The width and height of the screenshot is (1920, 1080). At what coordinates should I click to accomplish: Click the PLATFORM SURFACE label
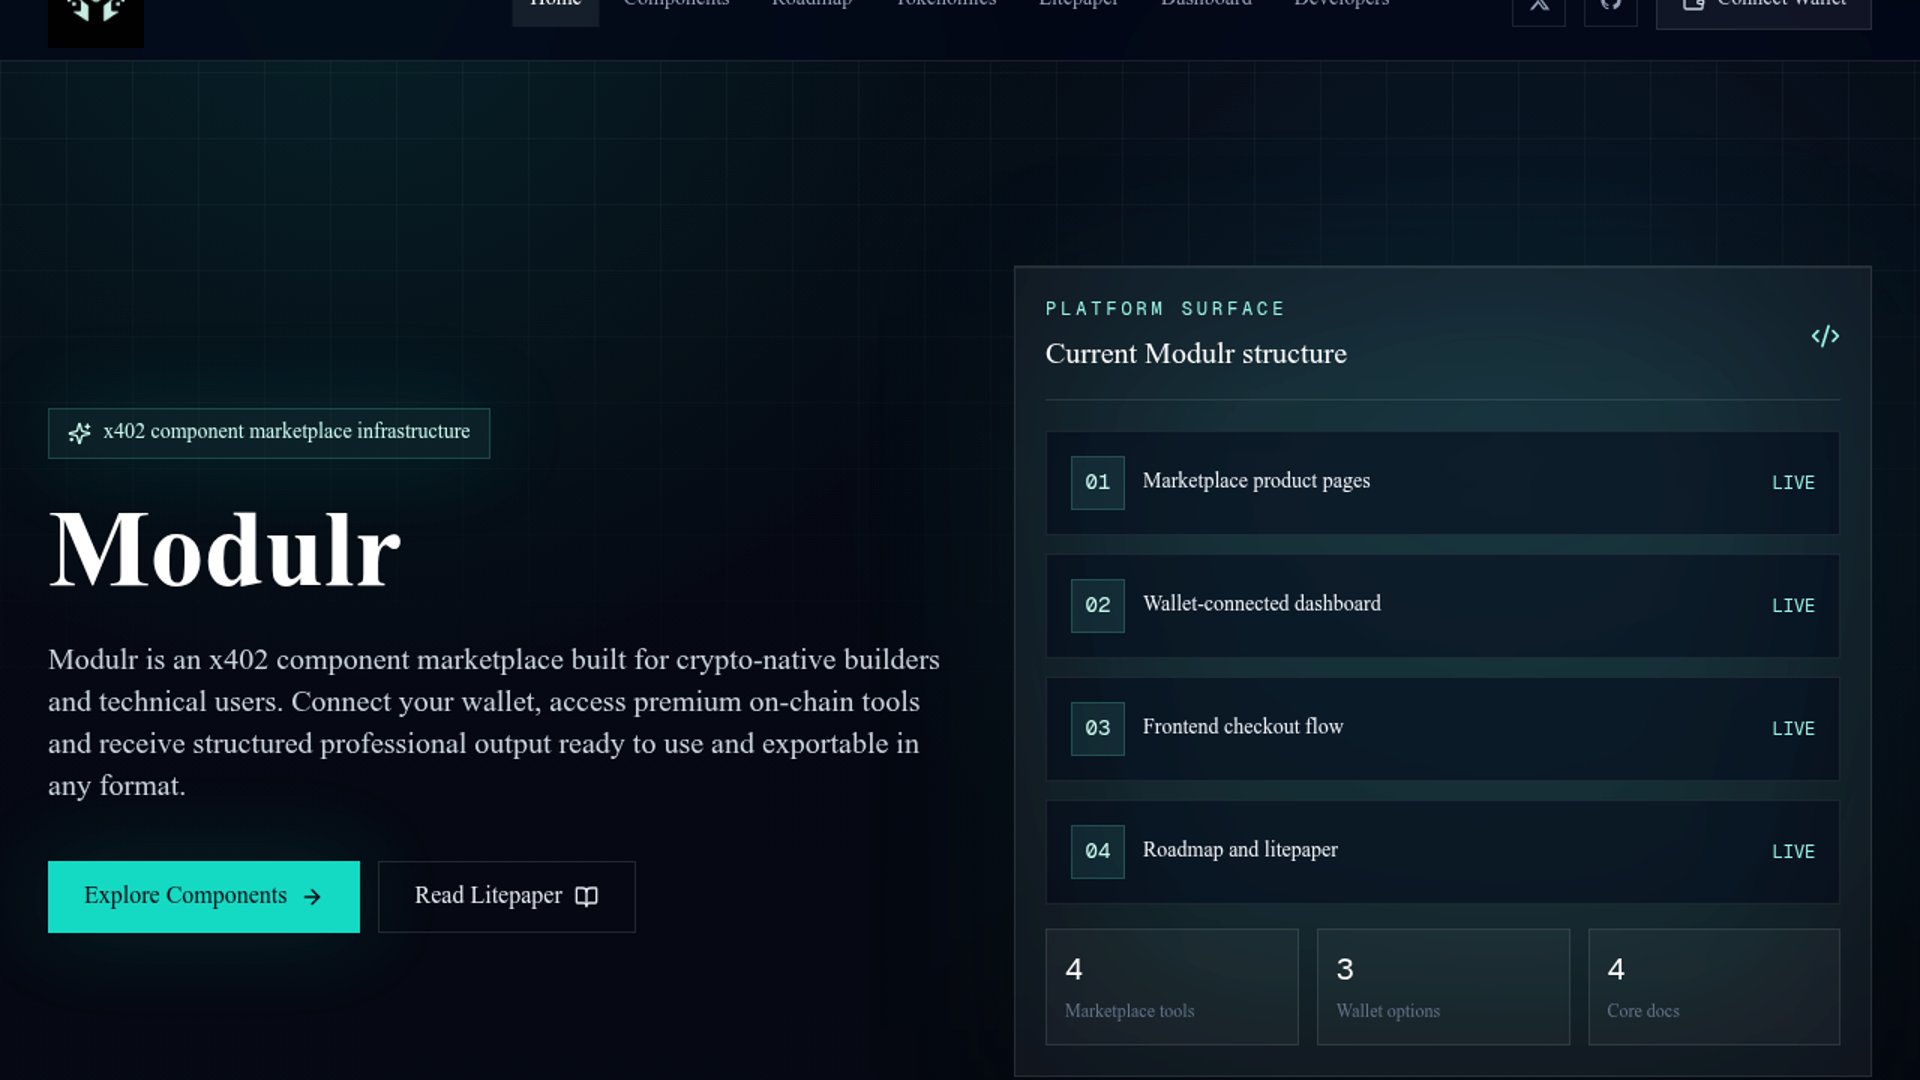point(1165,309)
